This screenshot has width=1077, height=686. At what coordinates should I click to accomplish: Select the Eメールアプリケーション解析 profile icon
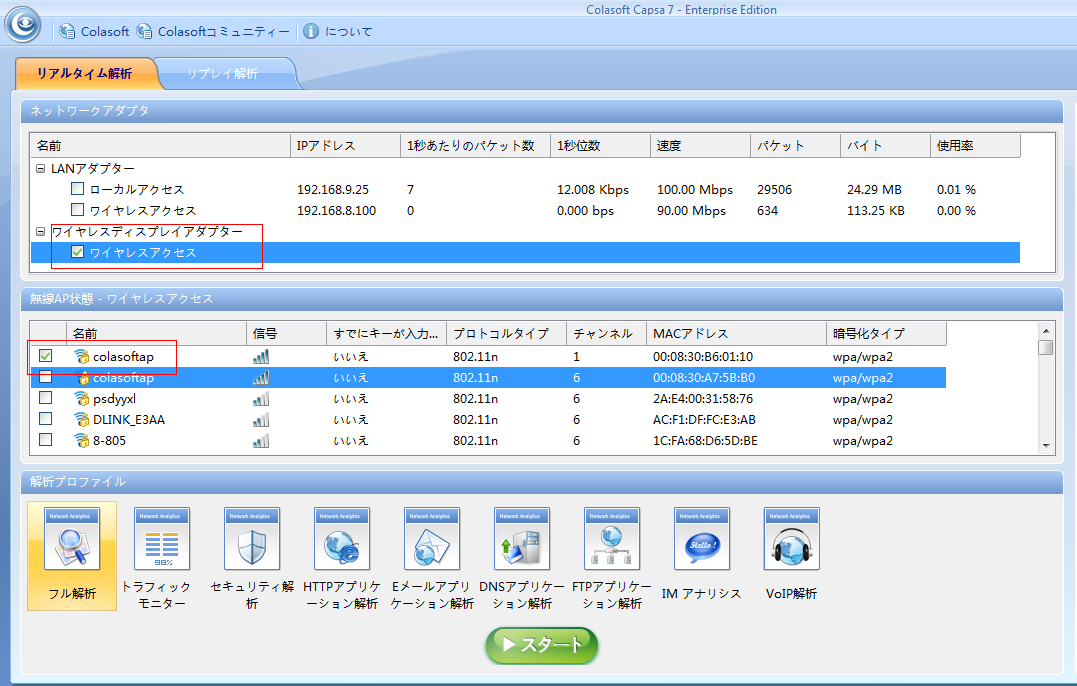(x=431, y=539)
